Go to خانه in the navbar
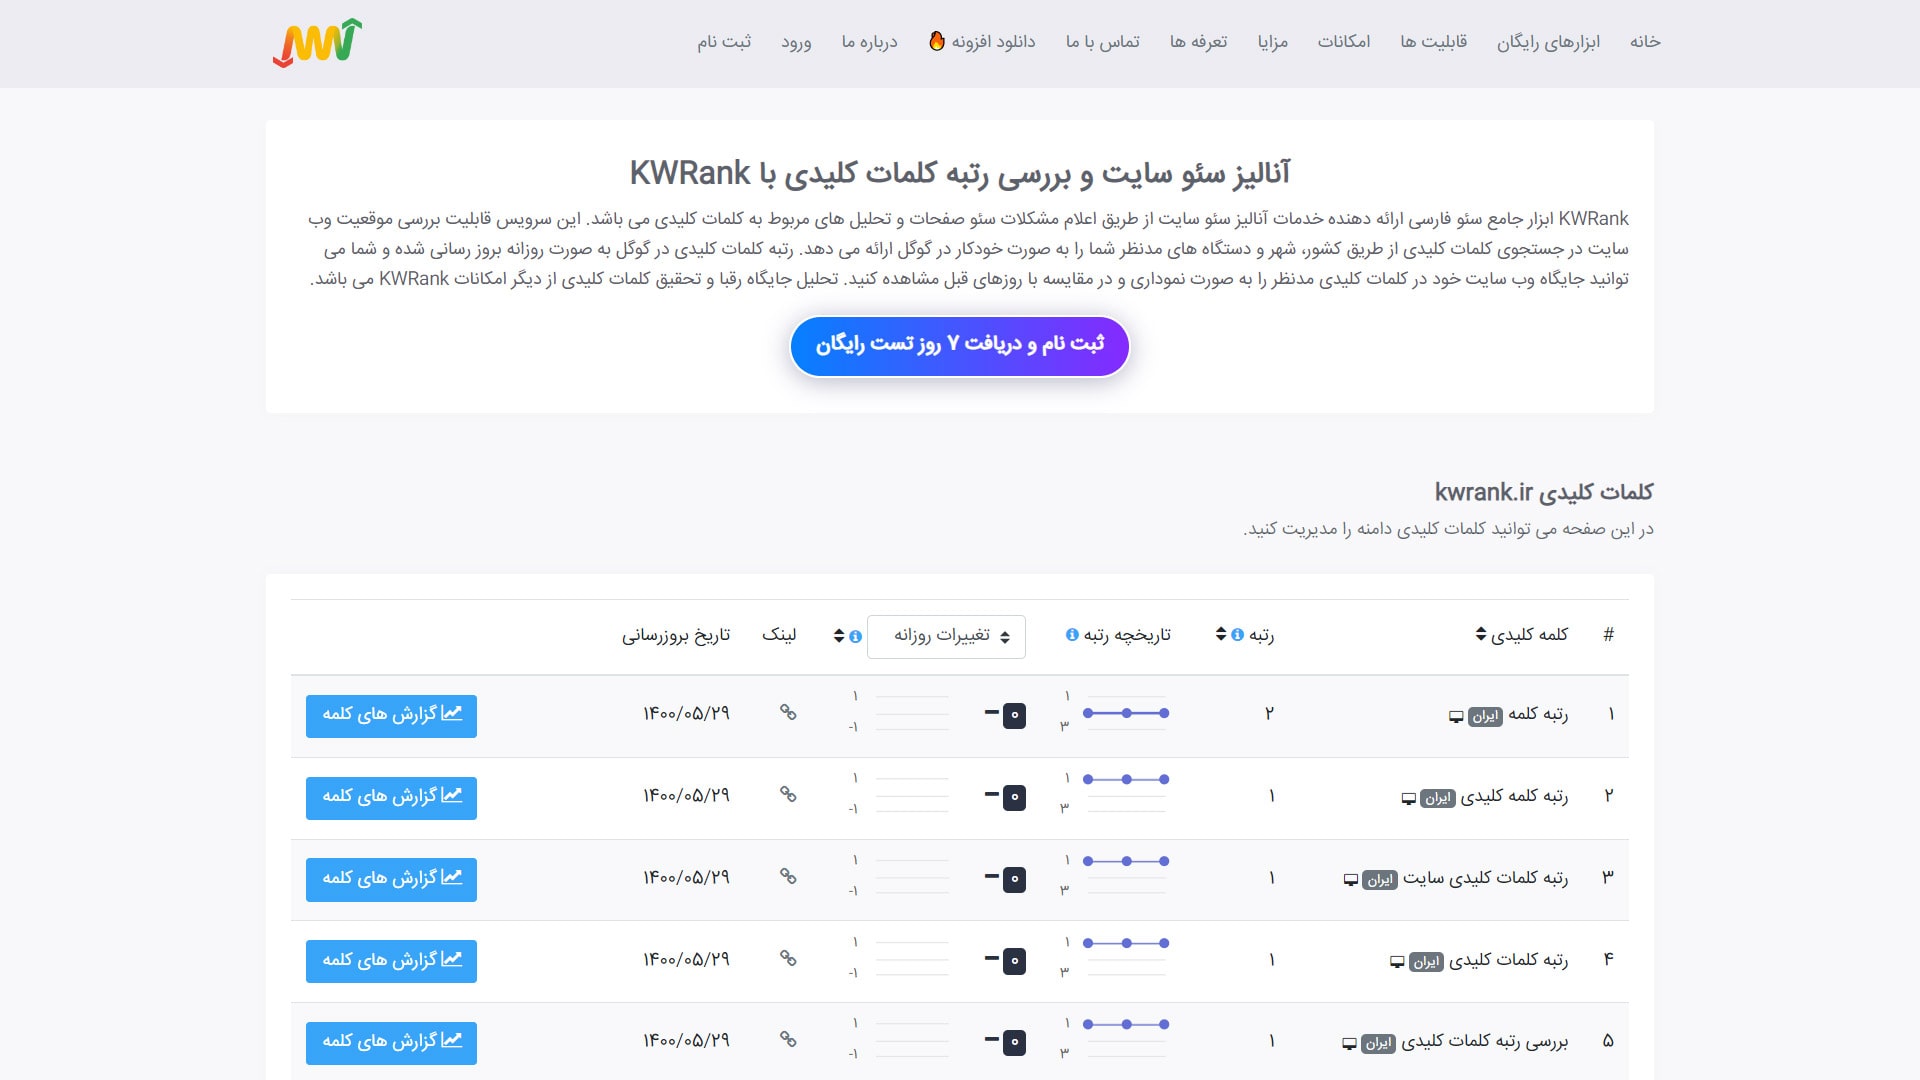The image size is (1920, 1080). coord(1645,41)
